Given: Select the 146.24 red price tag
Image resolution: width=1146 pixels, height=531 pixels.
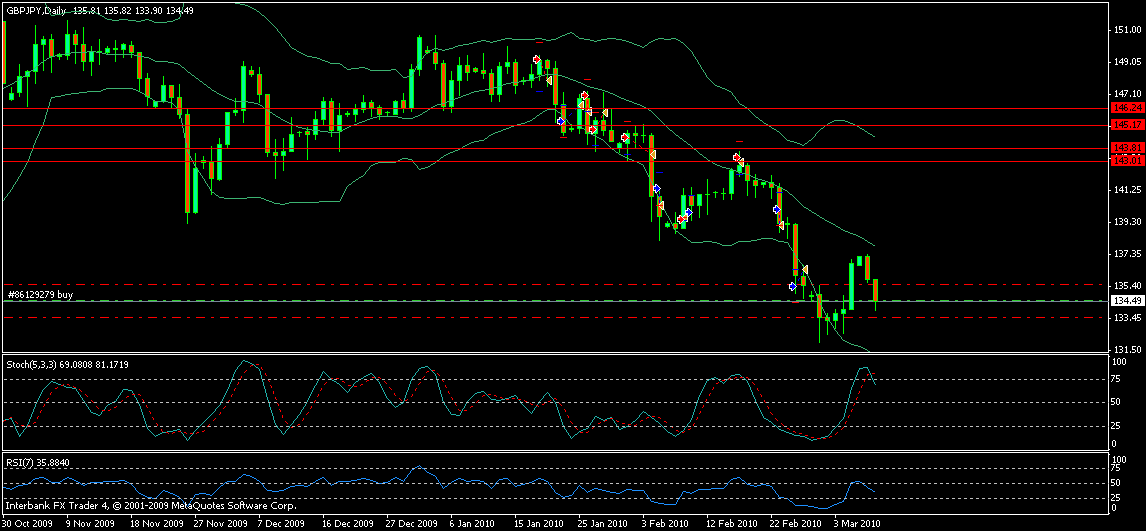Looking at the screenshot, I should [x=1127, y=107].
